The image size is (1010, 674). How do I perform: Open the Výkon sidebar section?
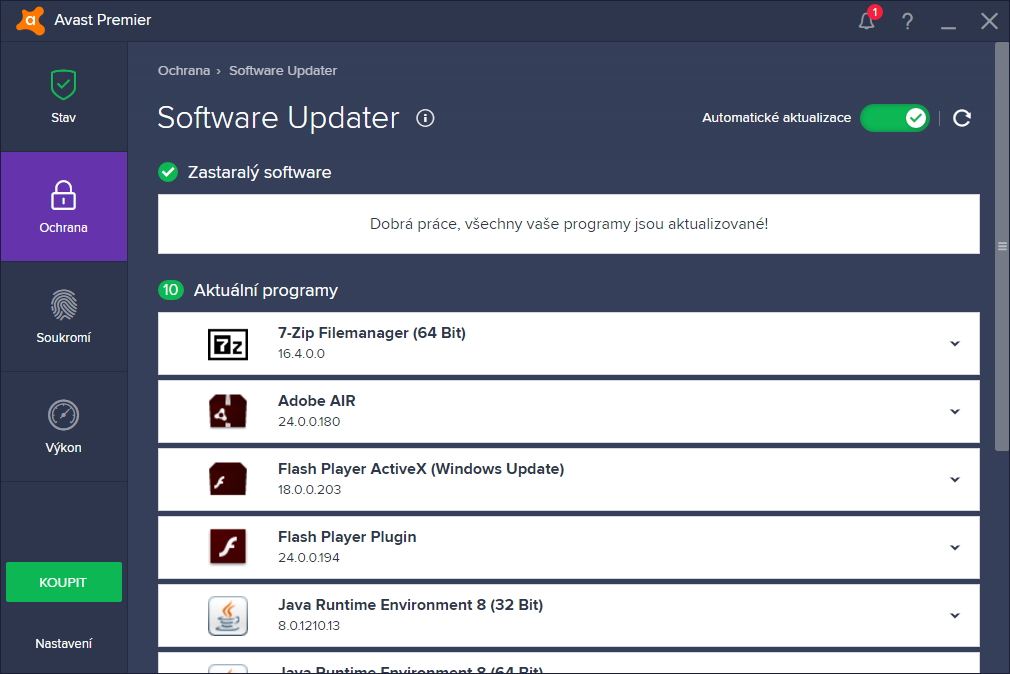(x=64, y=427)
